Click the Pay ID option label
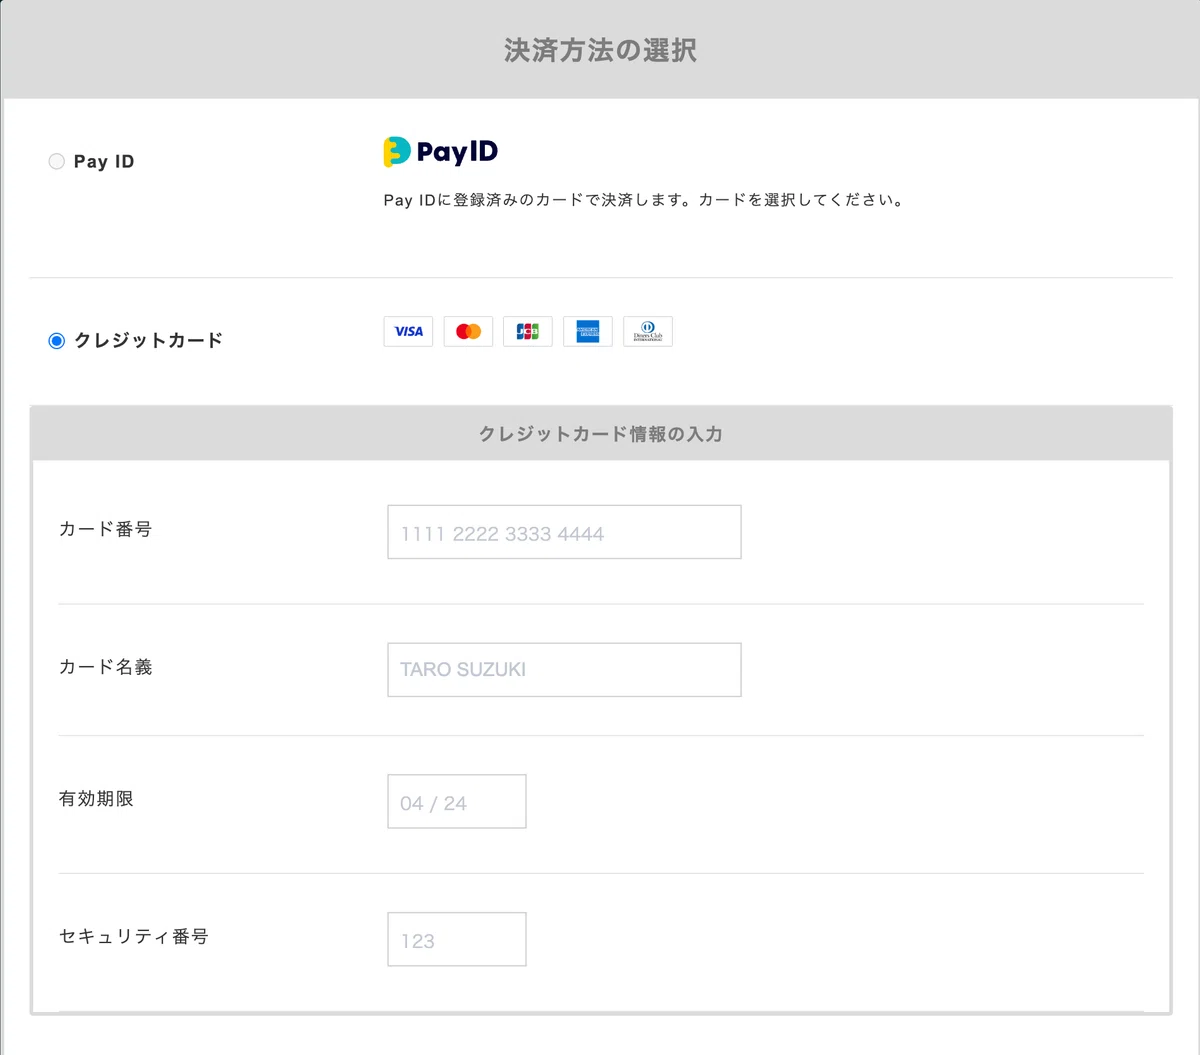The width and height of the screenshot is (1200, 1055). pos(104,161)
